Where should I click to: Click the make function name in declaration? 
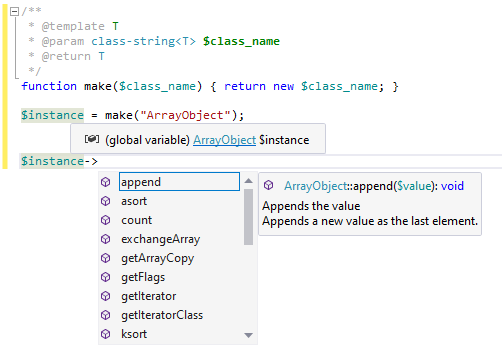click(98, 86)
